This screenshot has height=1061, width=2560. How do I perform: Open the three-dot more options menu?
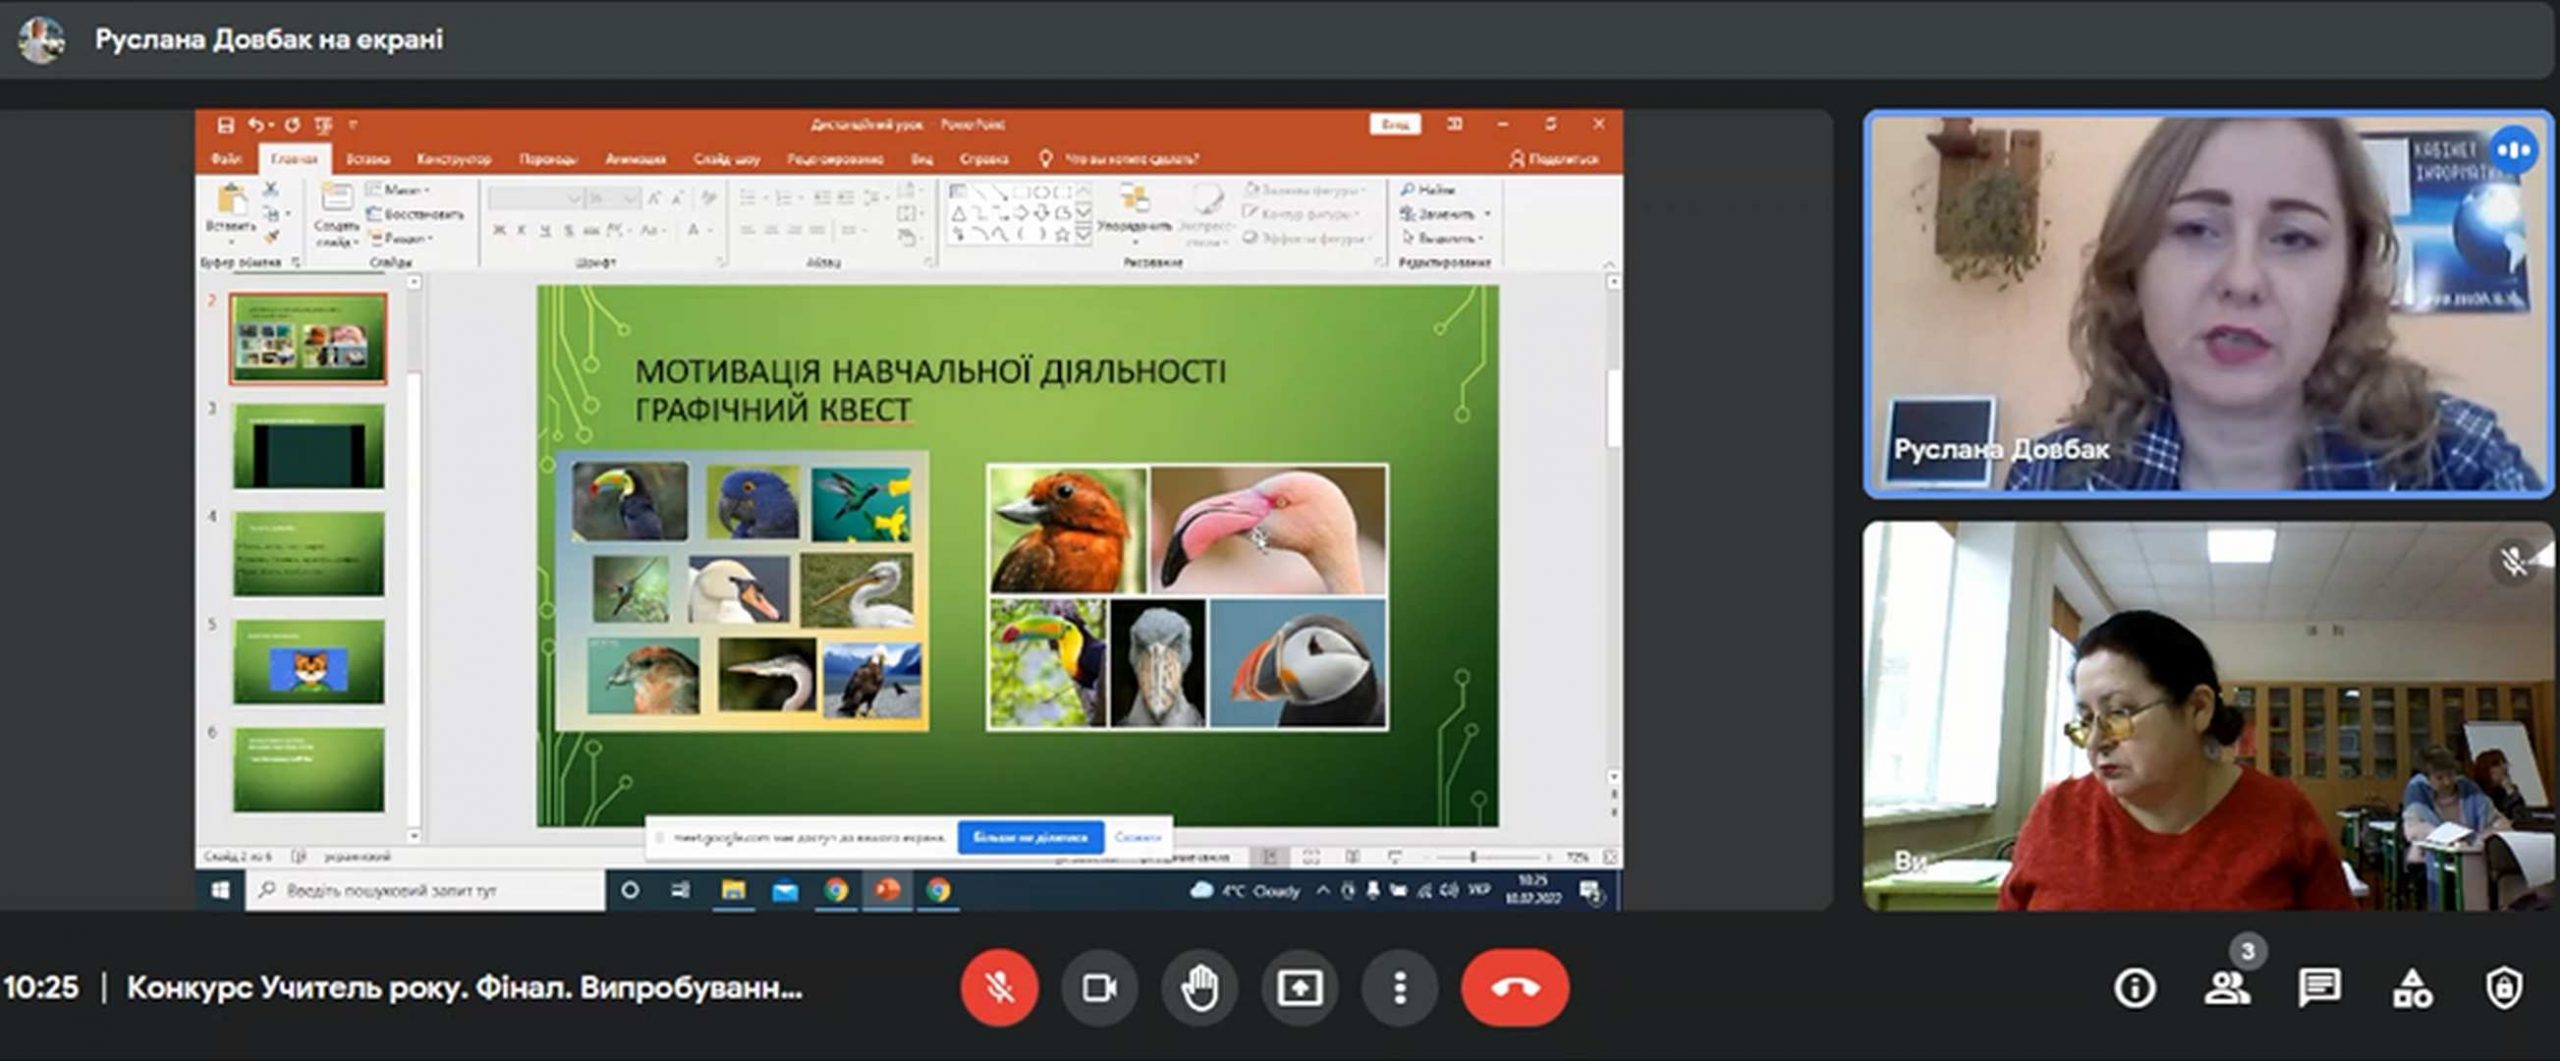point(1399,988)
